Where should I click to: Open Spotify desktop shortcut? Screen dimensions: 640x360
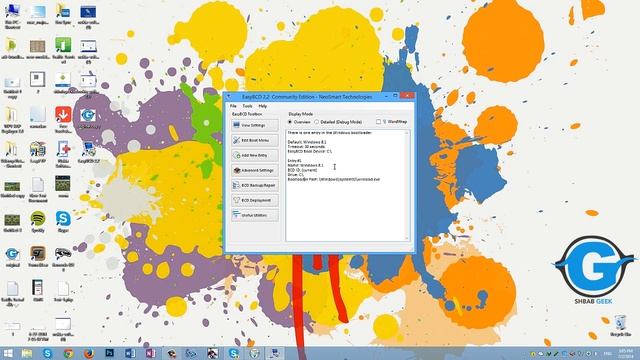pos(38,222)
